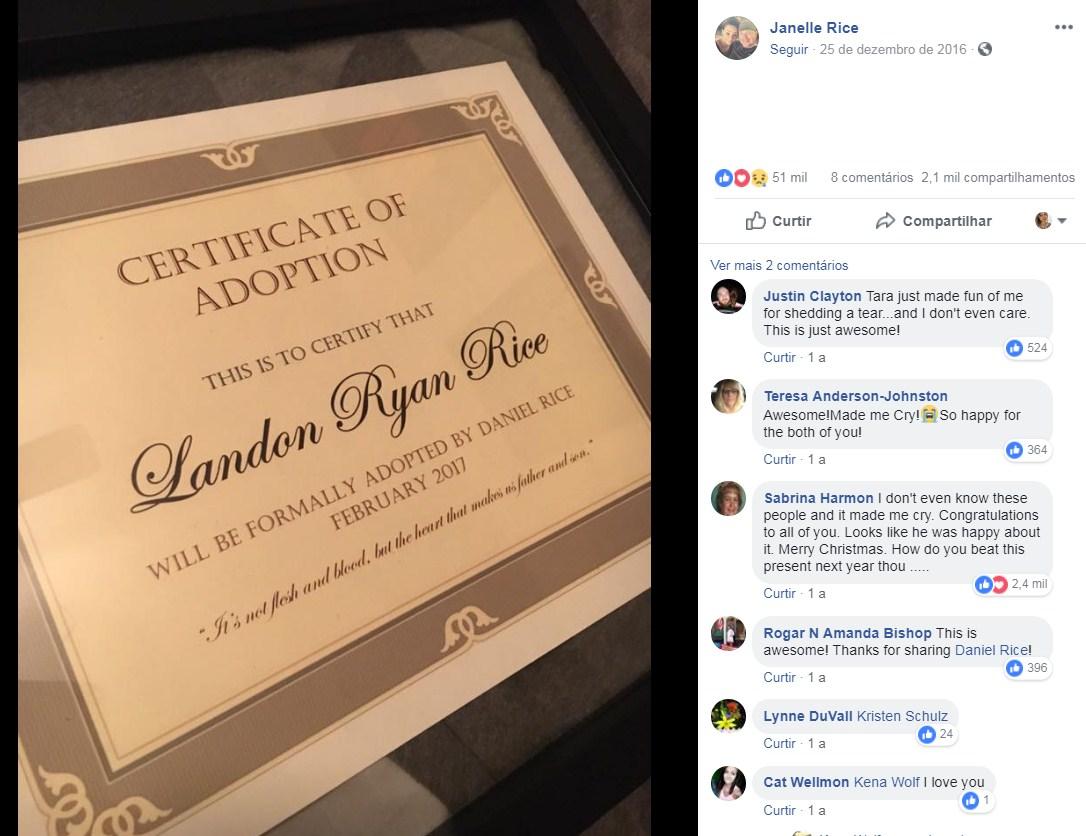
Task: Open the 8 comentários link
Action: click(x=871, y=177)
